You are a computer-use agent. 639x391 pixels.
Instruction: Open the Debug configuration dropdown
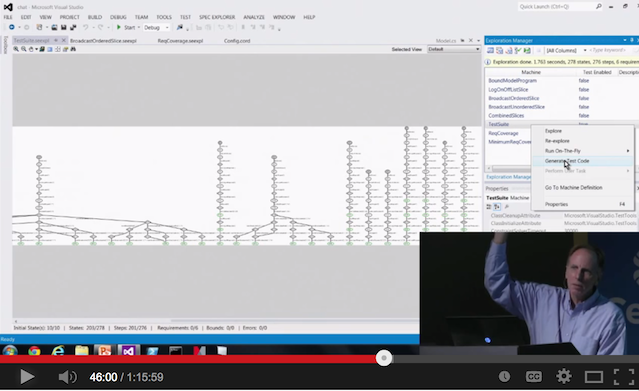[156, 28]
